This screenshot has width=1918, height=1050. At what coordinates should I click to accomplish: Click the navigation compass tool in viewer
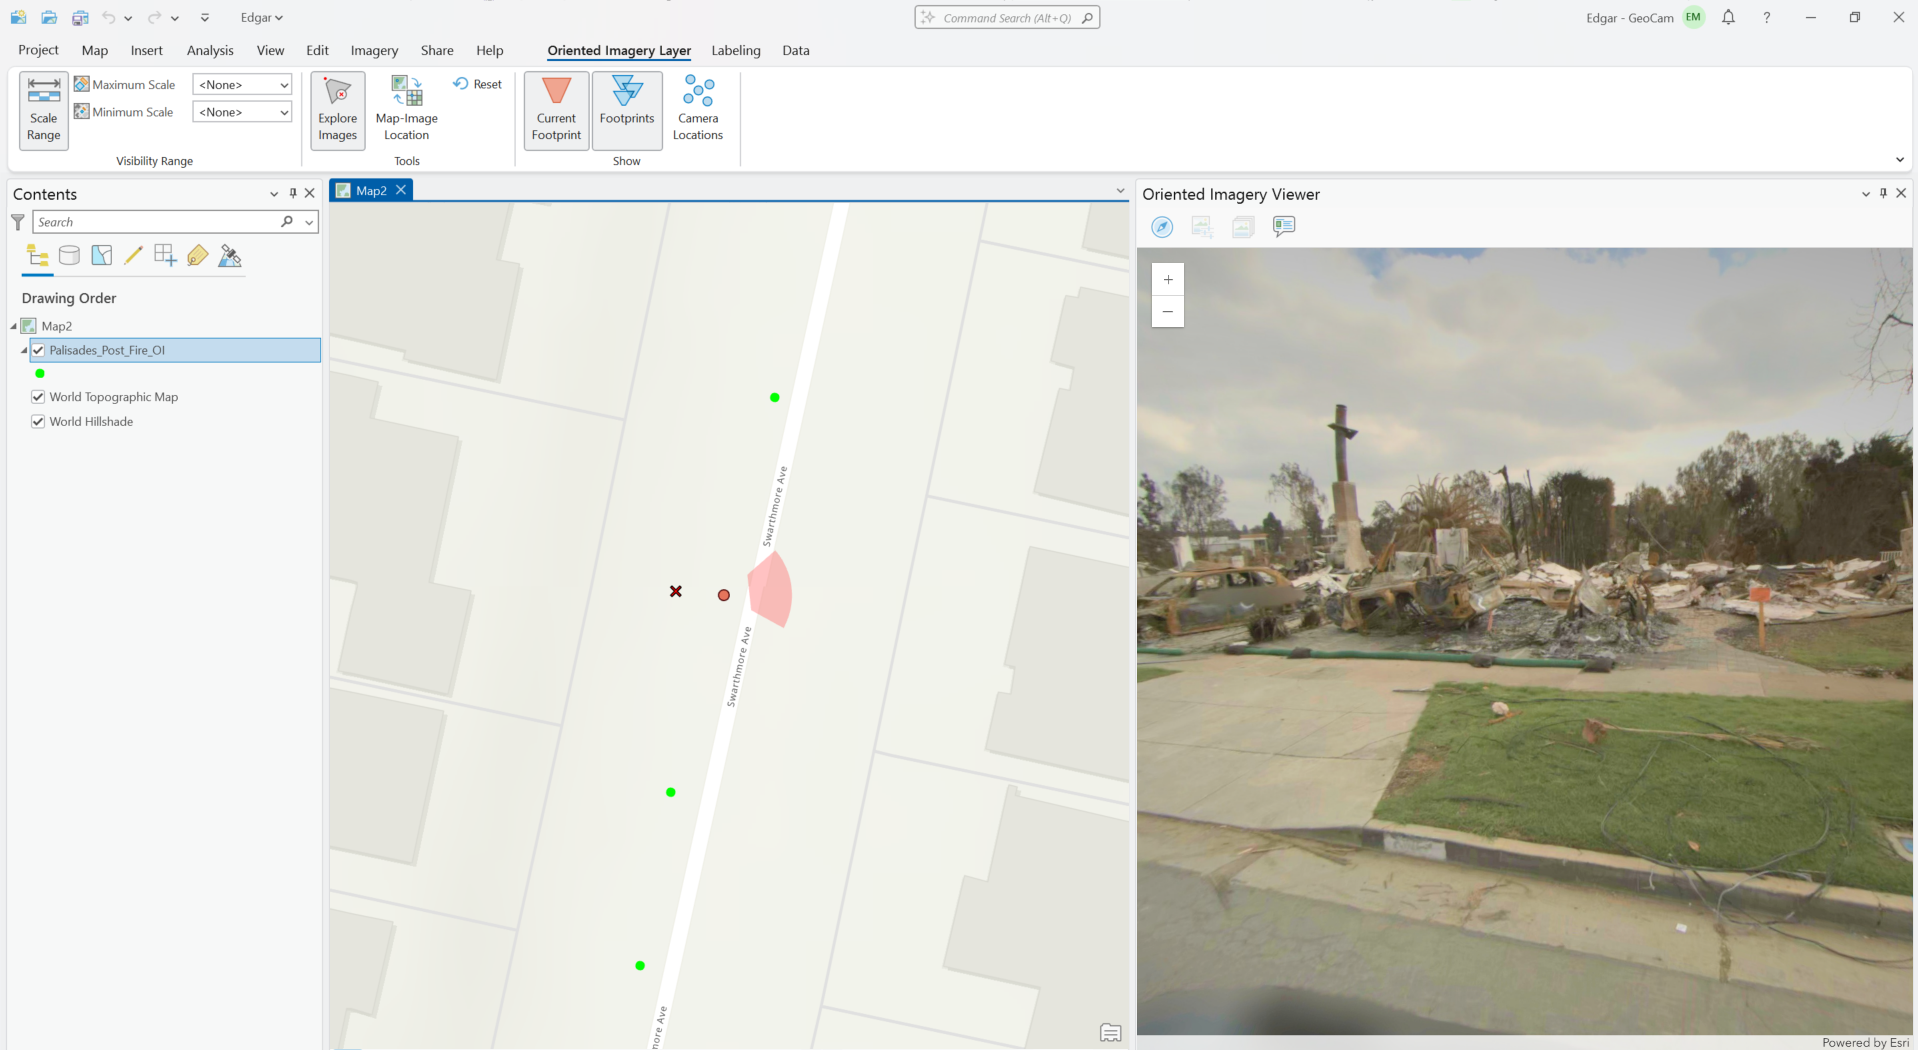coord(1162,227)
